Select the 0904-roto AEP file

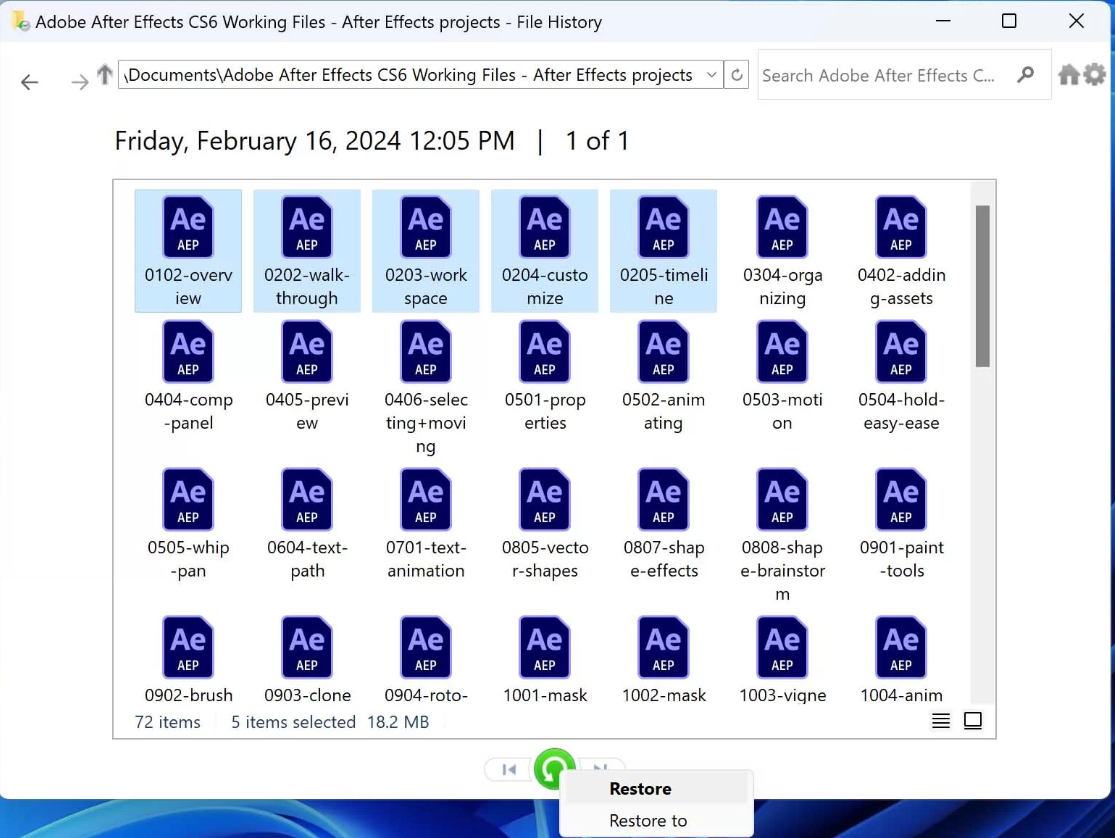(425, 659)
